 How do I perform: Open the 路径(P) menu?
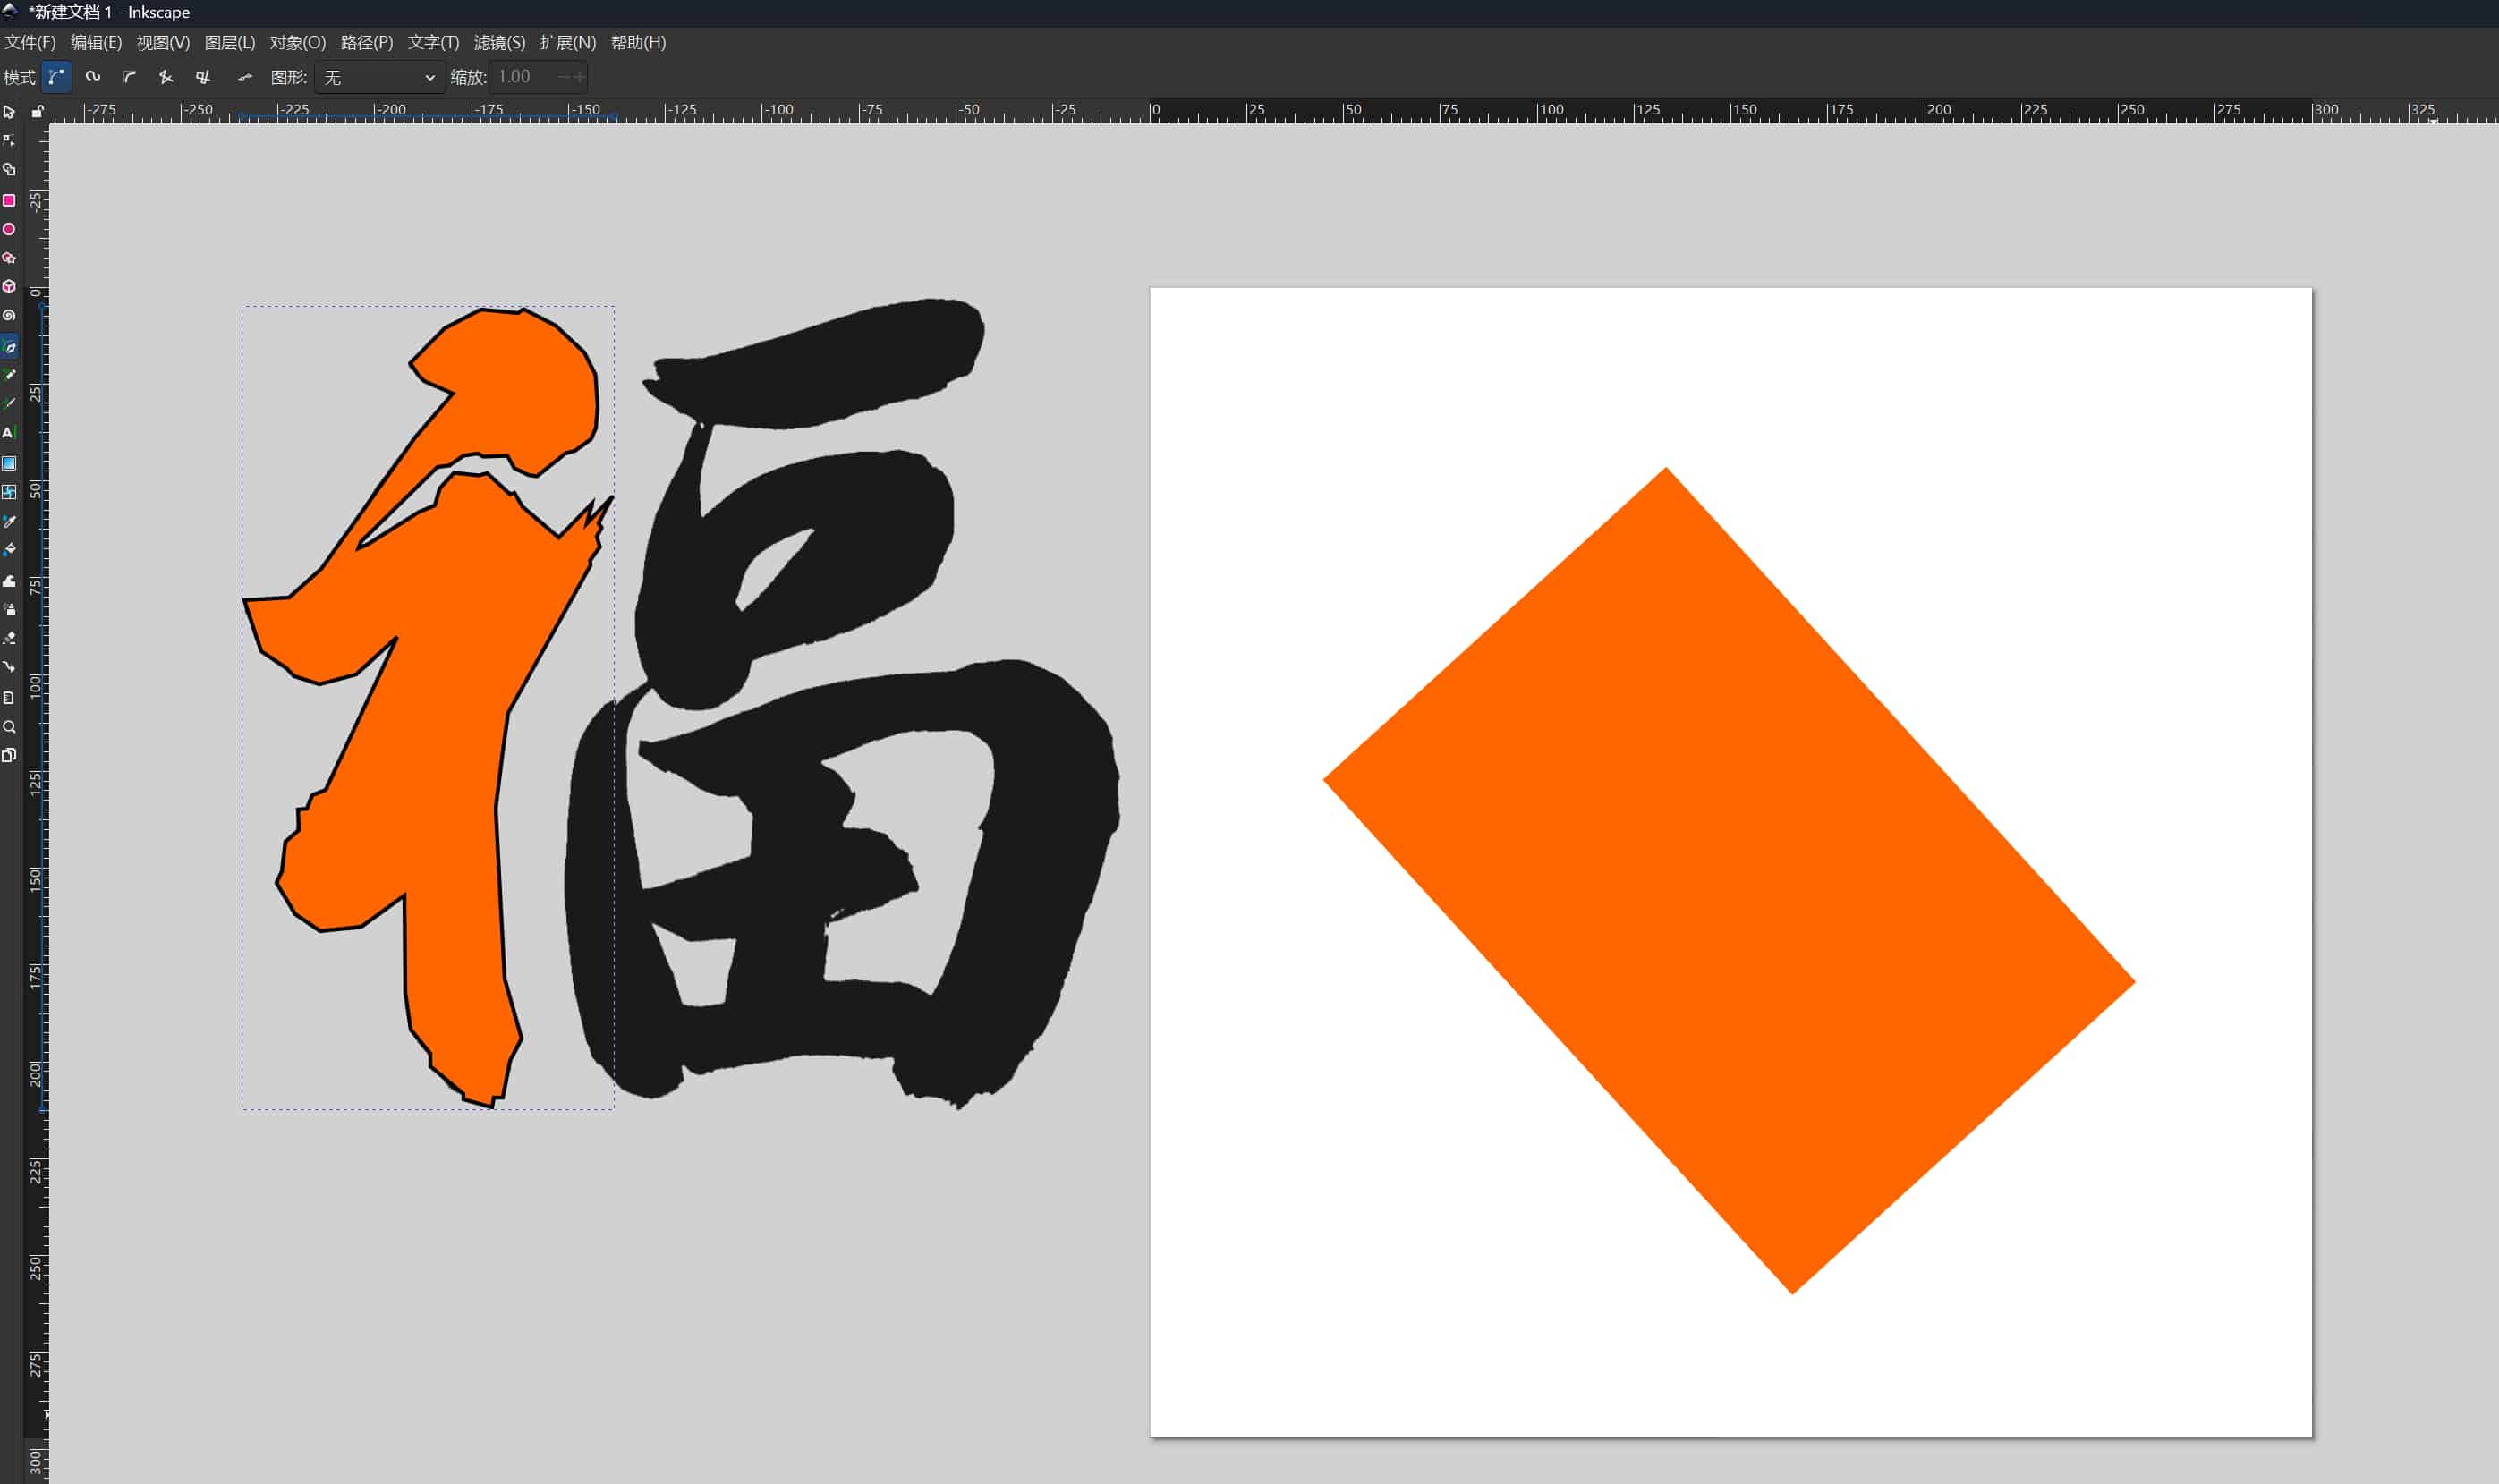click(366, 42)
